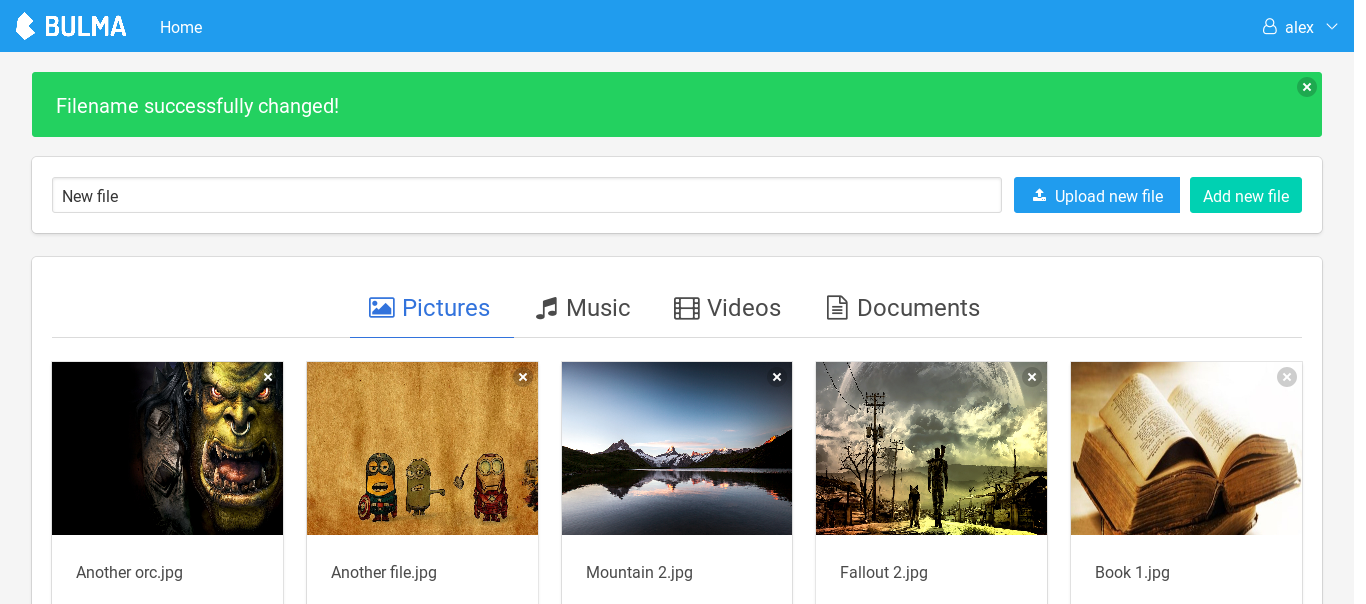Delete the Fallout 2.jpg picture
Image resolution: width=1366 pixels, height=604 pixels.
pyautogui.click(x=1032, y=377)
